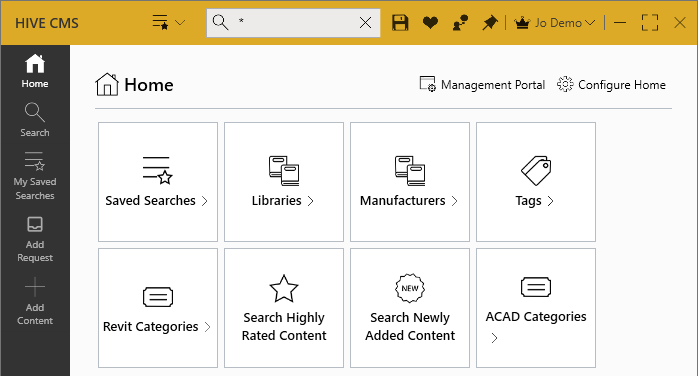
Task: Open the Revit Categories tile
Action: (158, 308)
